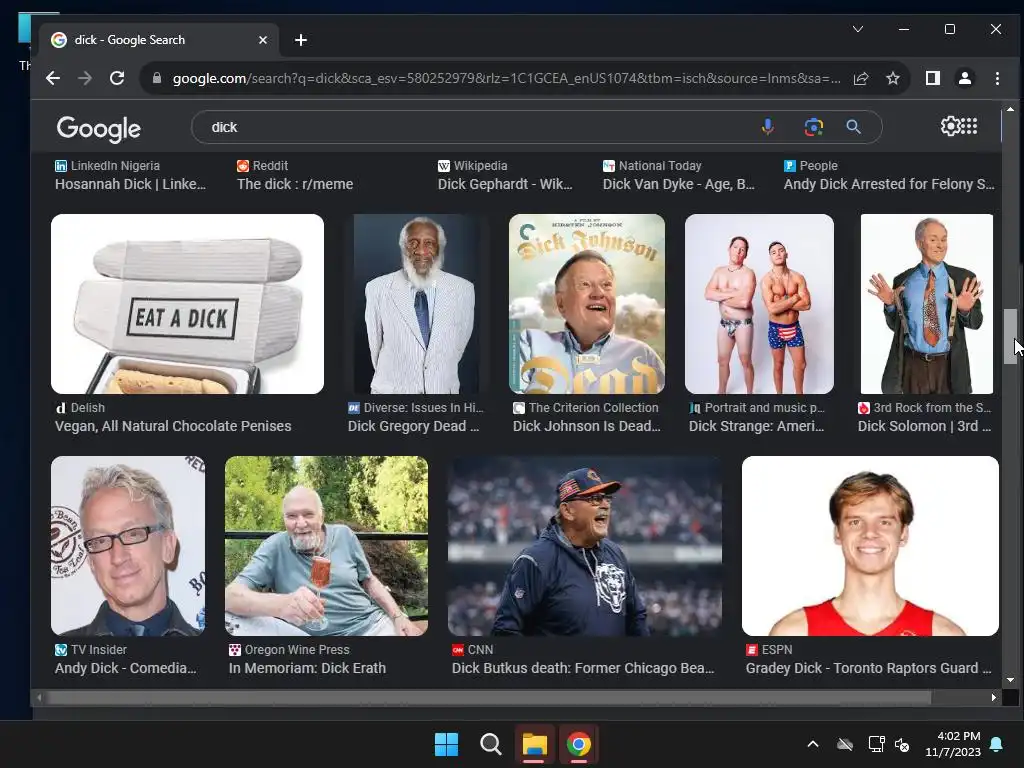Open the Google apps grid
This screenshot has height=768, width=1024.
(x=969, y=126)
